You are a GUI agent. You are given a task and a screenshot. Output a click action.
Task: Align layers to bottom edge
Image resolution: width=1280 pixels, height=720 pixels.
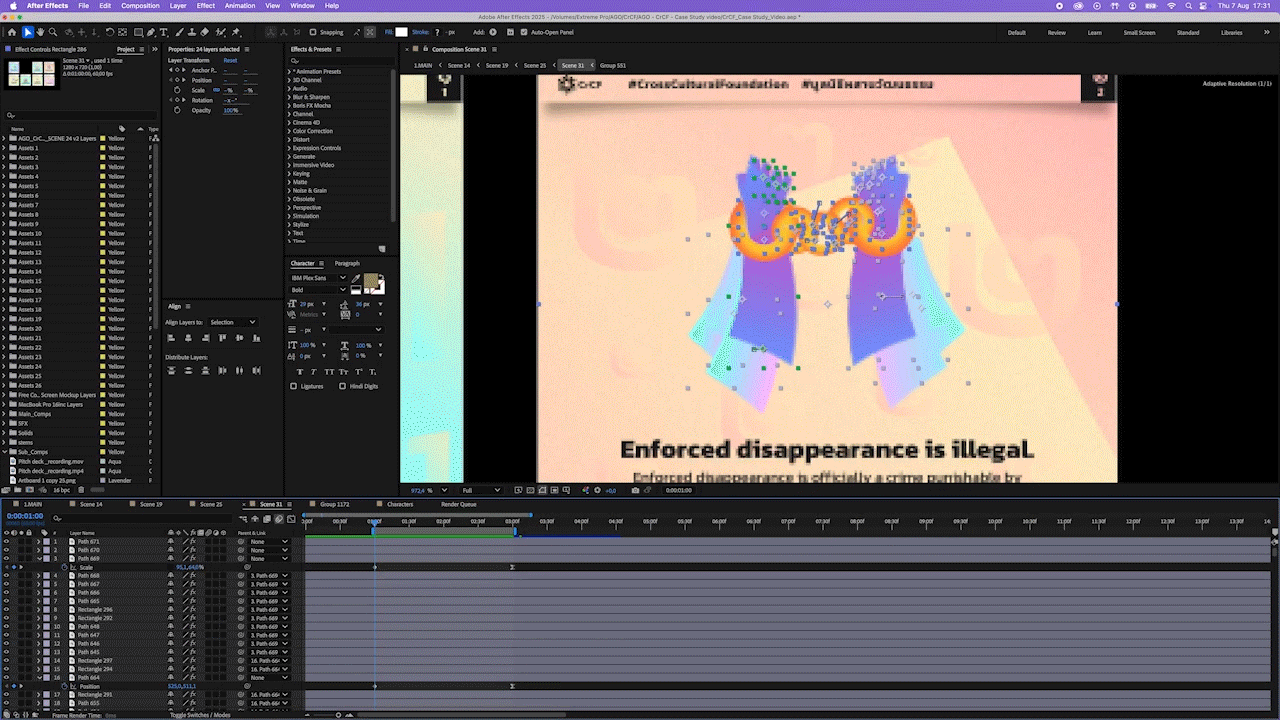click(x=256, y=338)
